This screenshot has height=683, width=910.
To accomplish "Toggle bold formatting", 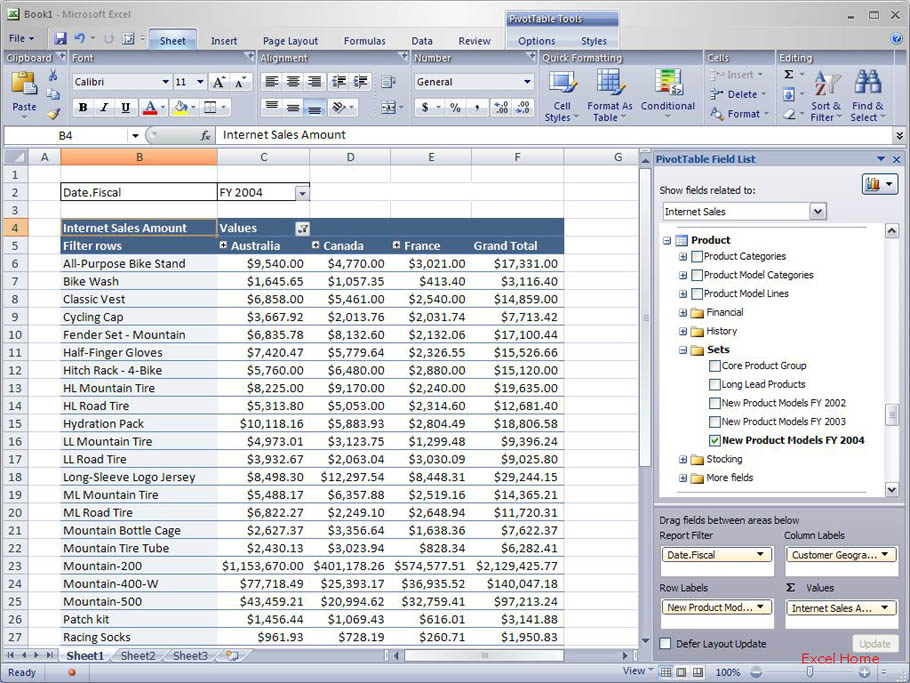I will click(83, 107).
